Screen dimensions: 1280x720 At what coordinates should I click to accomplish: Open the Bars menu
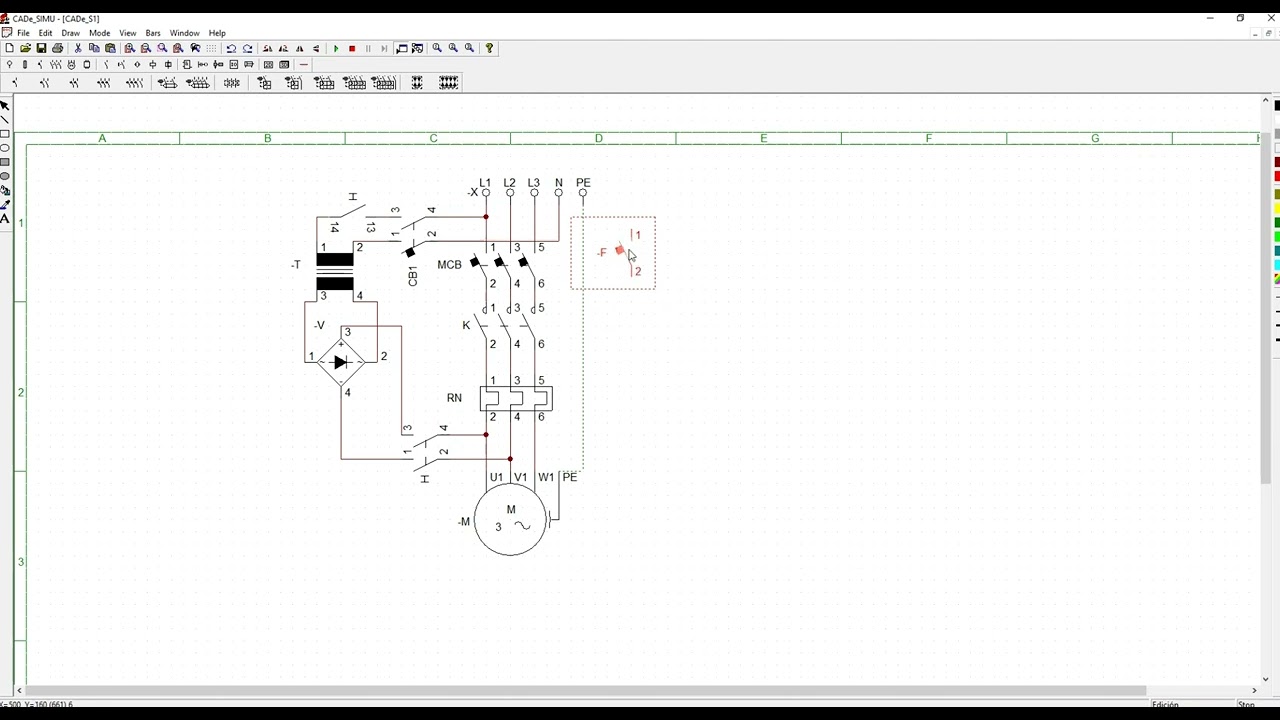click(153, 33)
